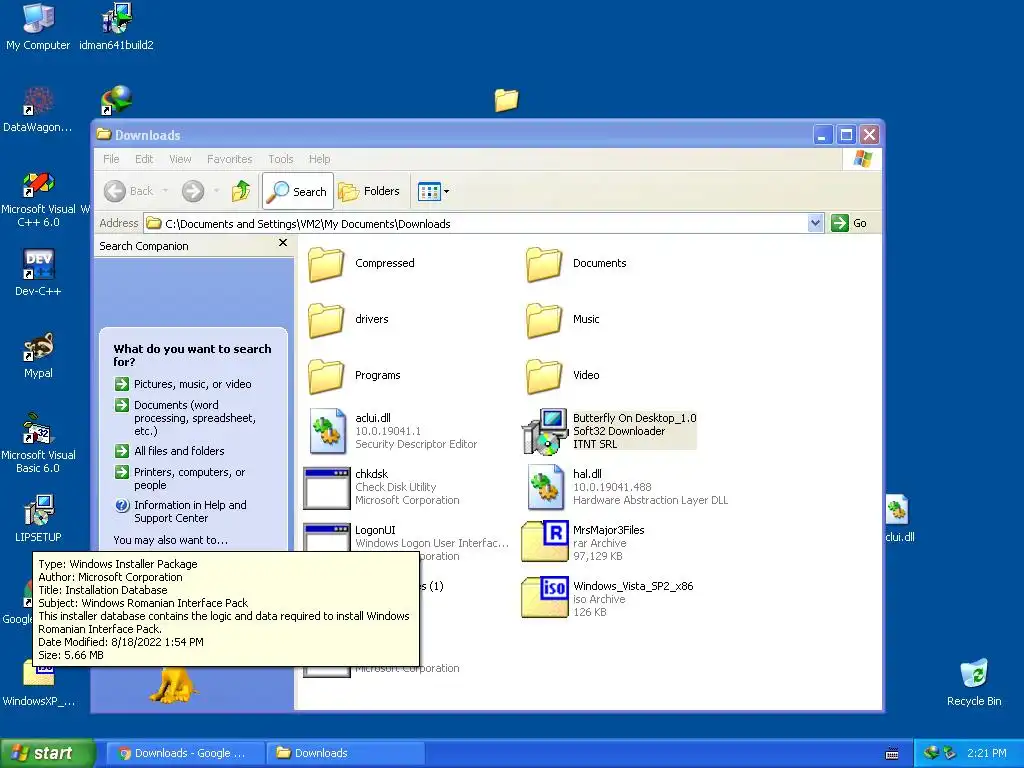
Task: Toggle the Folders pane button
Action: click(370, 191)
